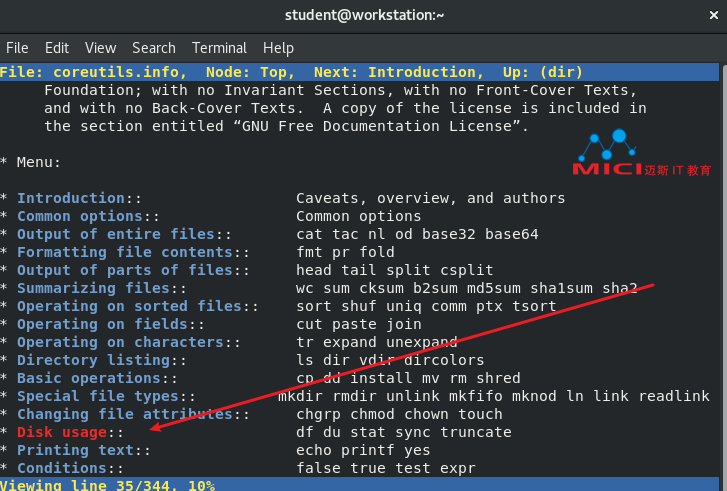Viewport: 727px width, 491px height.
Task: Follow the Operating on sorted files link
Action: click(x=129, y=306)
